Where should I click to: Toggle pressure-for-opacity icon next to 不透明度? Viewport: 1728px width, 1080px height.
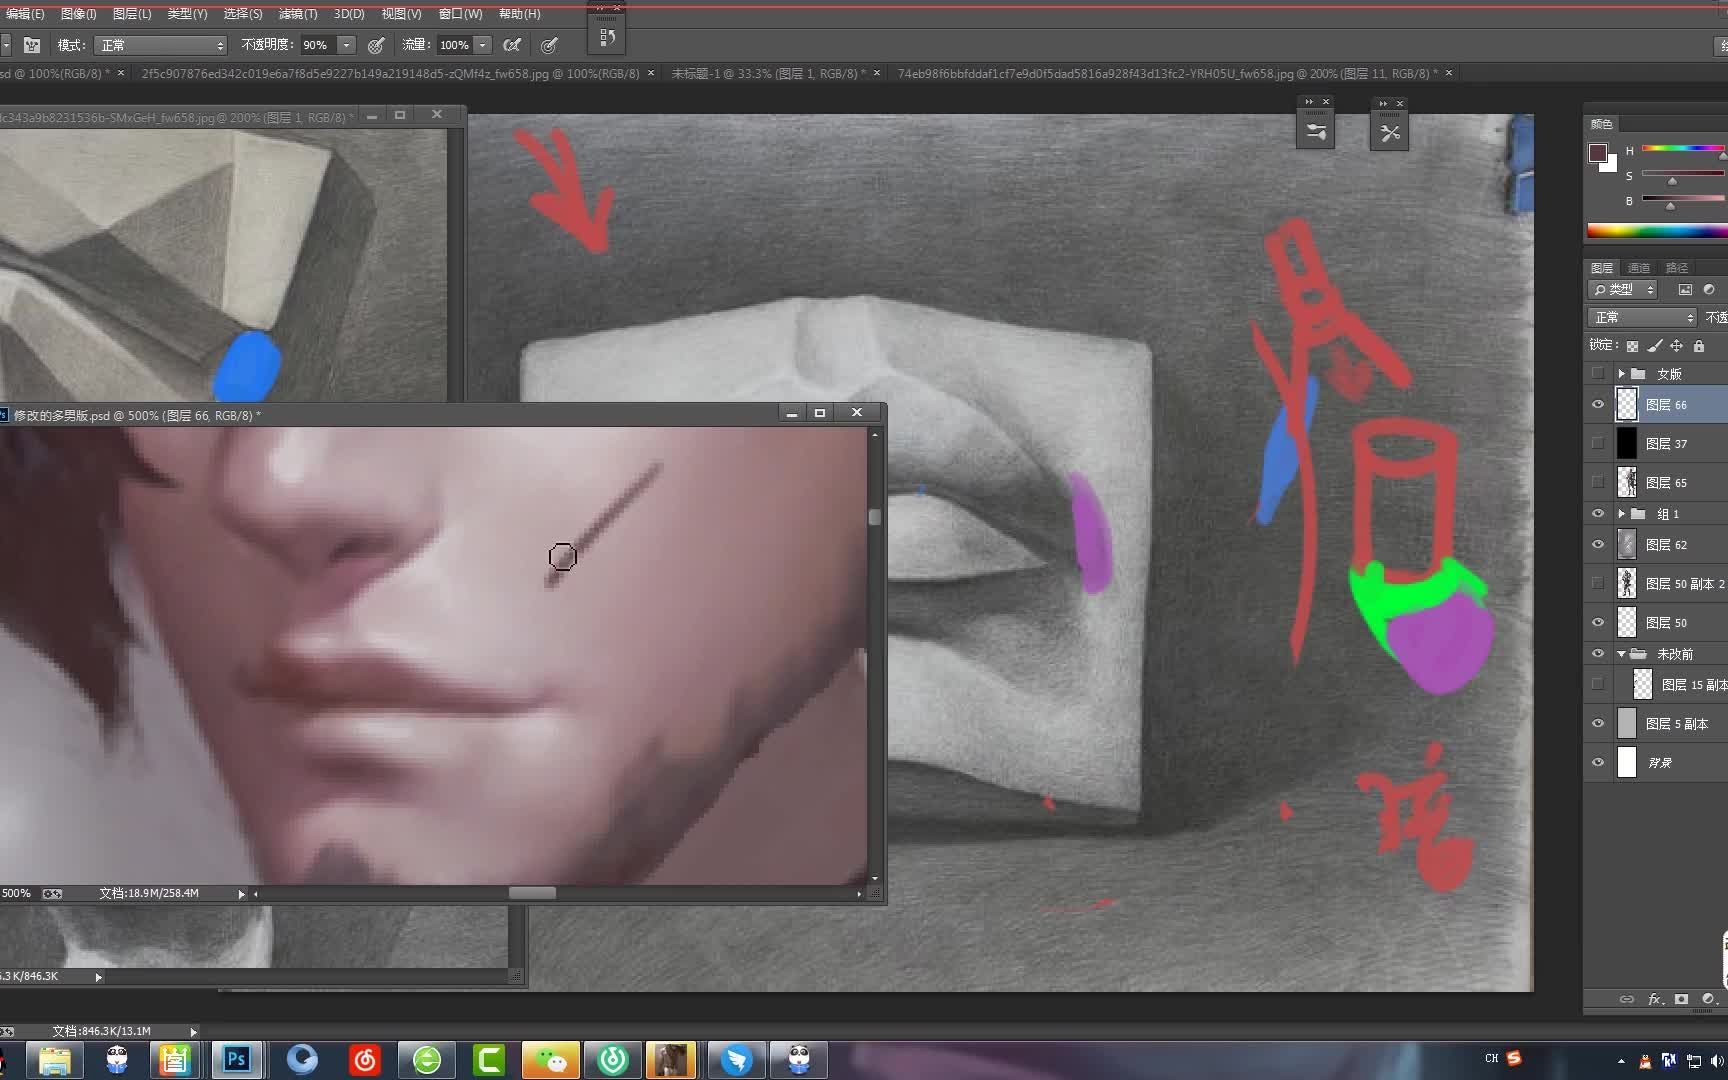coord(376,45)
